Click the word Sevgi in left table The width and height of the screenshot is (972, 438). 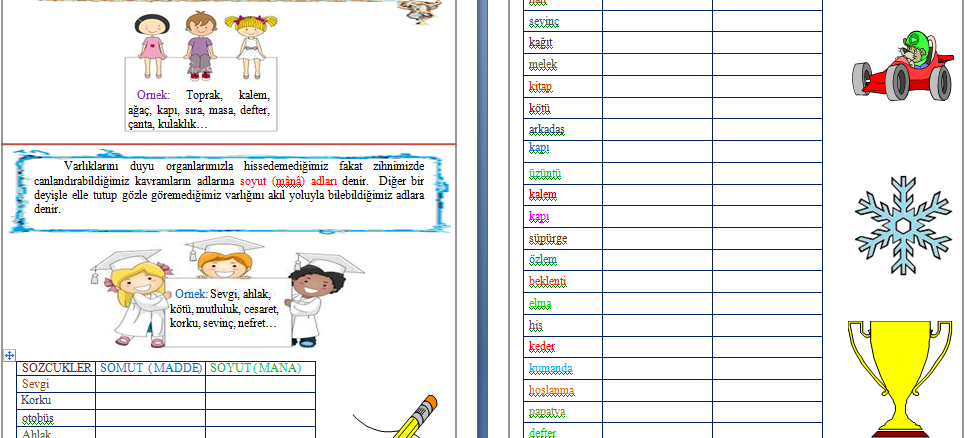click(x=35, y=384)
